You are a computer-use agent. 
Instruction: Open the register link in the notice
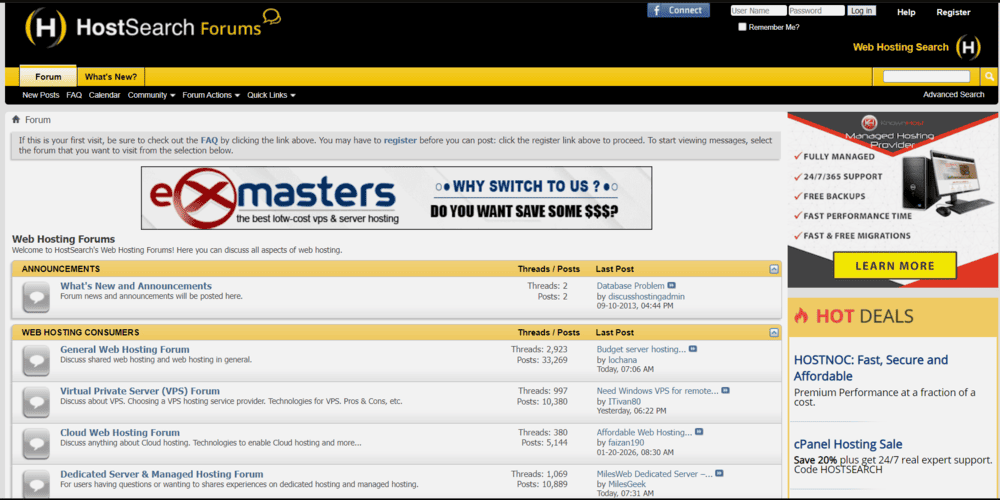401,140
